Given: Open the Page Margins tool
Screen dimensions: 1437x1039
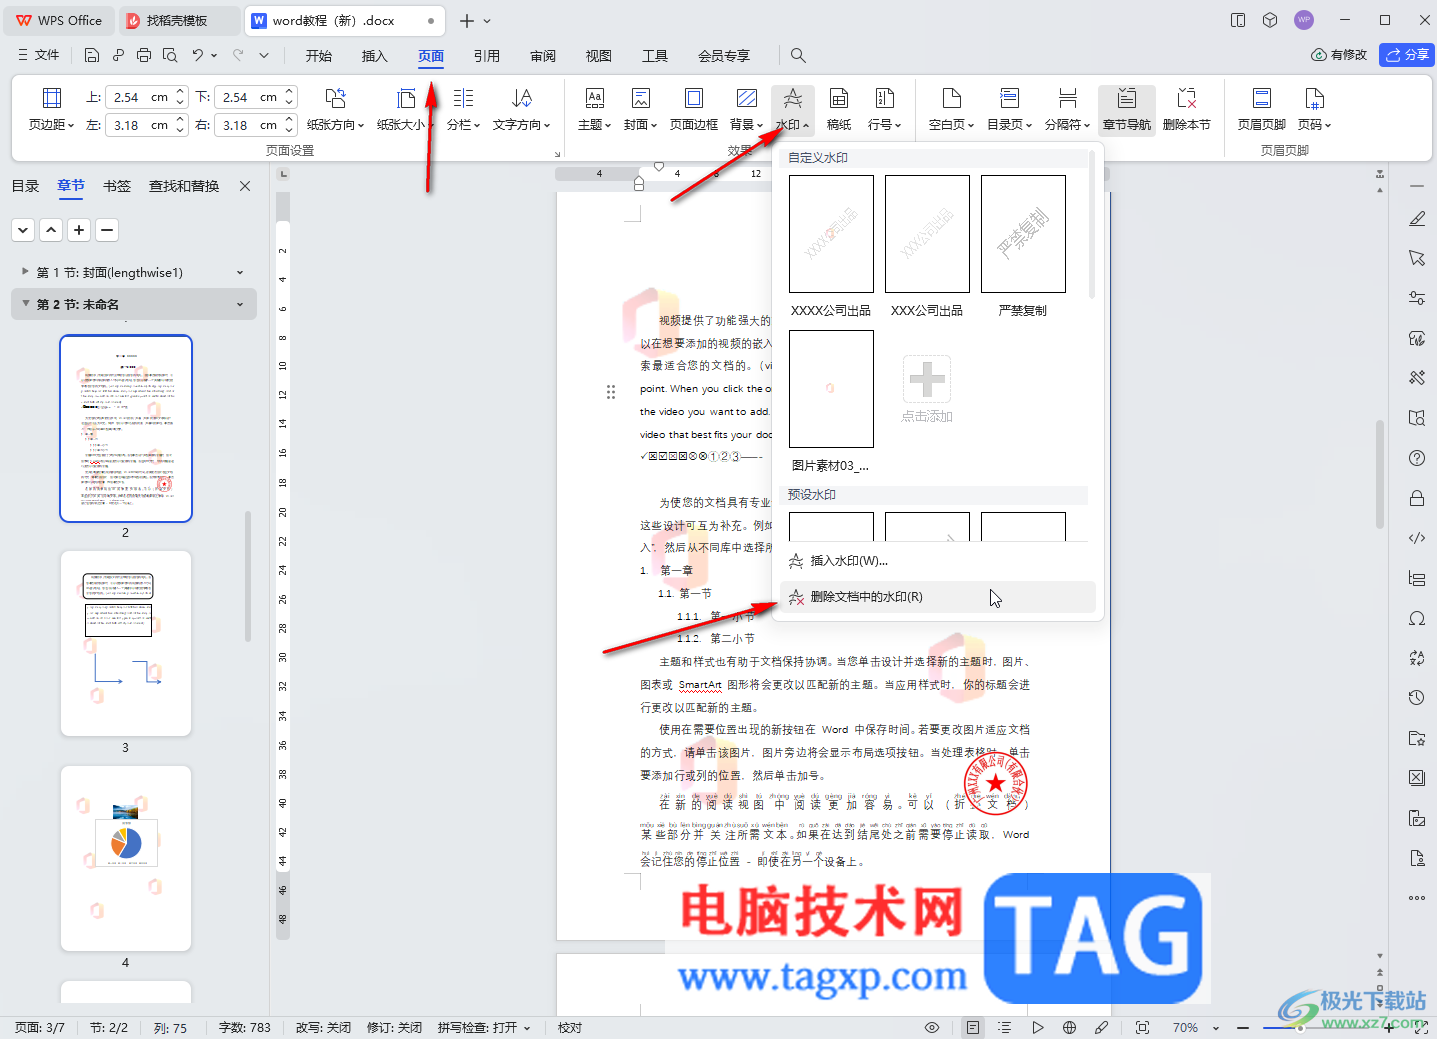Looking at the screenshot, I should click(x=51, y=109).
